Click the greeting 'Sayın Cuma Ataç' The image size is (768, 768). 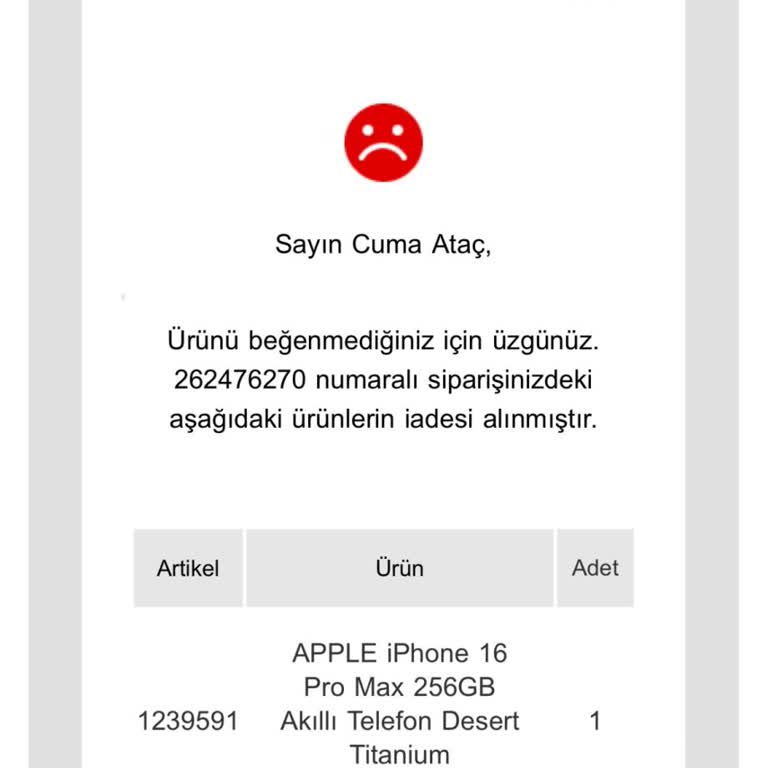click(x=383, y=245)
